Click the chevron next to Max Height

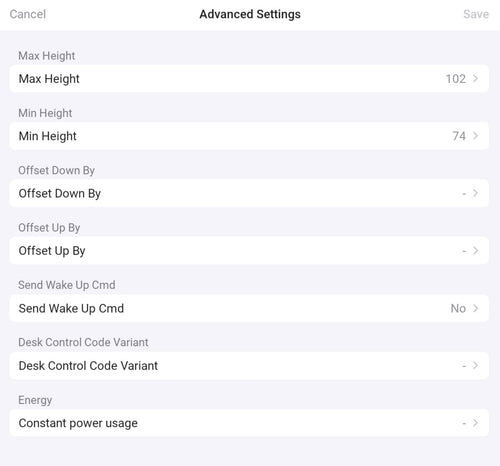tap(476, 79)
